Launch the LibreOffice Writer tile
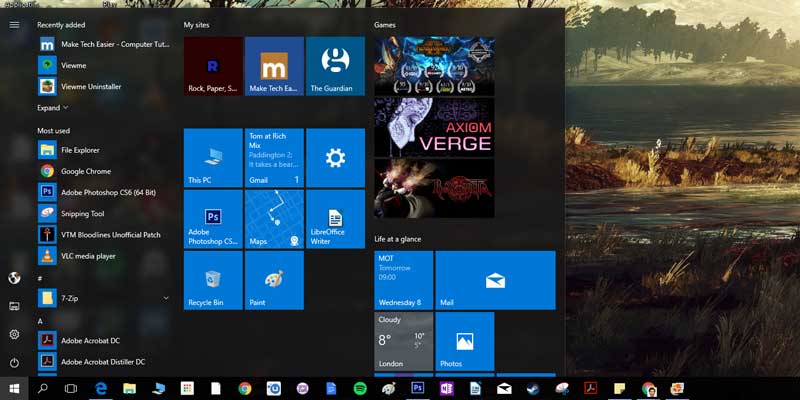The height and width of the screenshot is (400, 800). 335,219
